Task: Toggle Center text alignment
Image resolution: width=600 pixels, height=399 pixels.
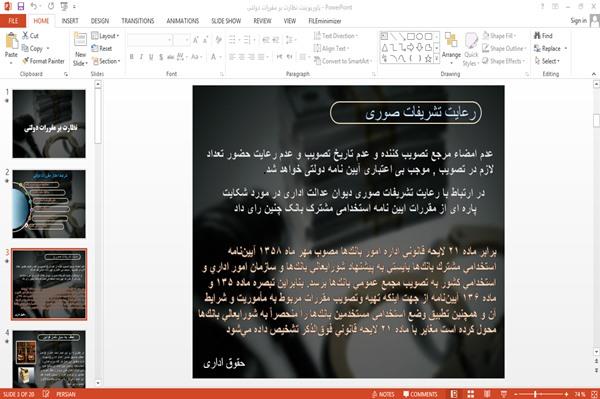Action: click(x=241, y=57)
